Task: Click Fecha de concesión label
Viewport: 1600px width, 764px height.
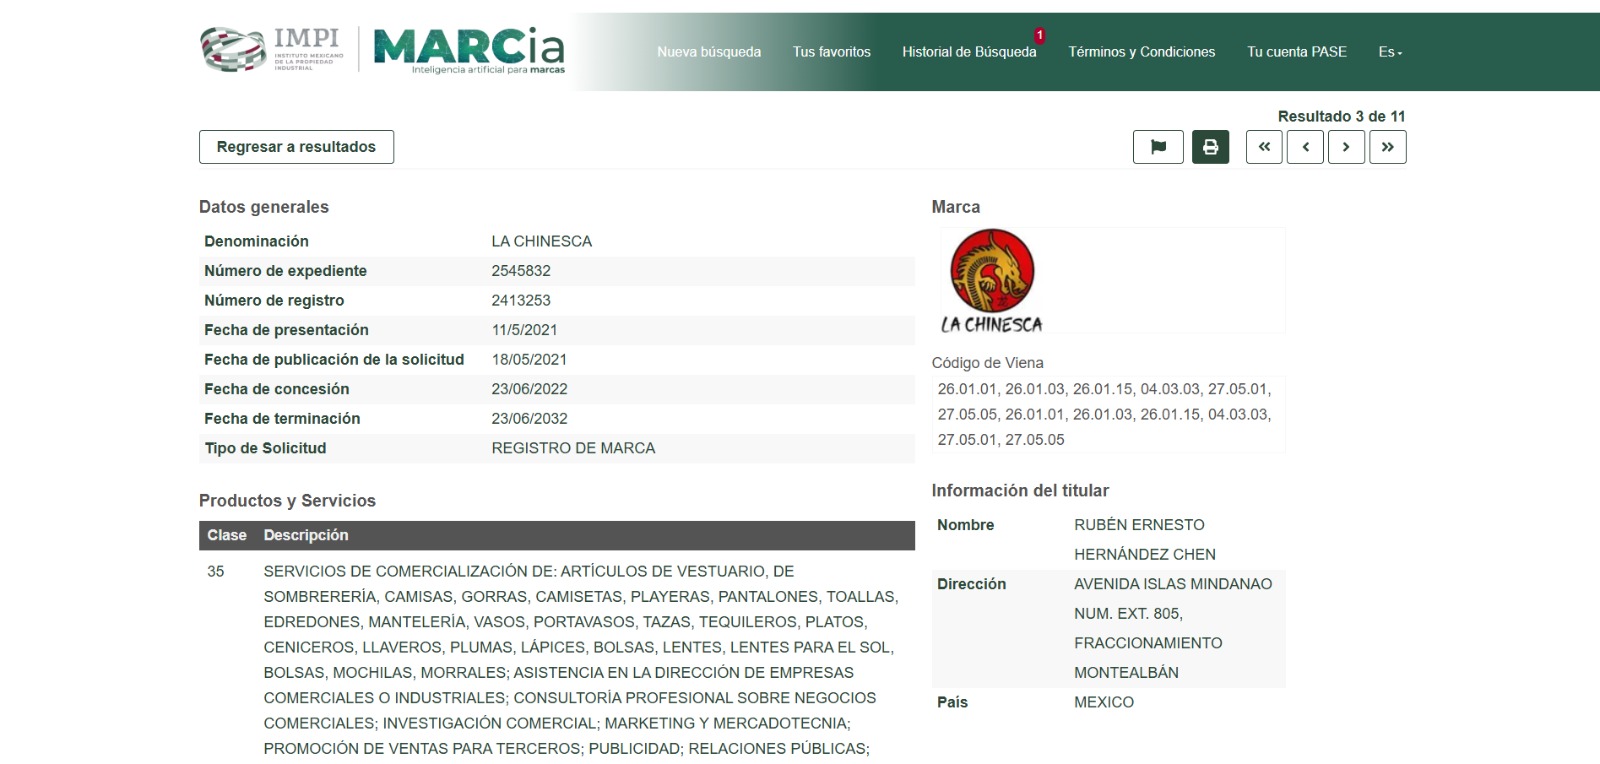Action: tap(277, 389)
